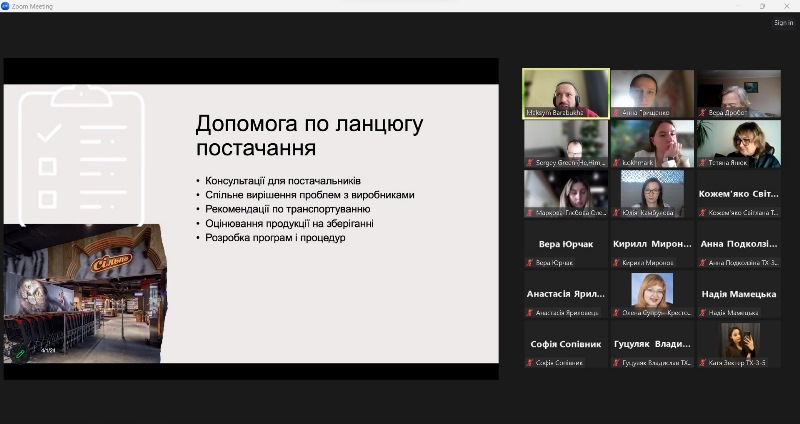Click muted mic icon beside Вера Дробот
Viewport: 800px width, 424px height.
coord(703,113)
